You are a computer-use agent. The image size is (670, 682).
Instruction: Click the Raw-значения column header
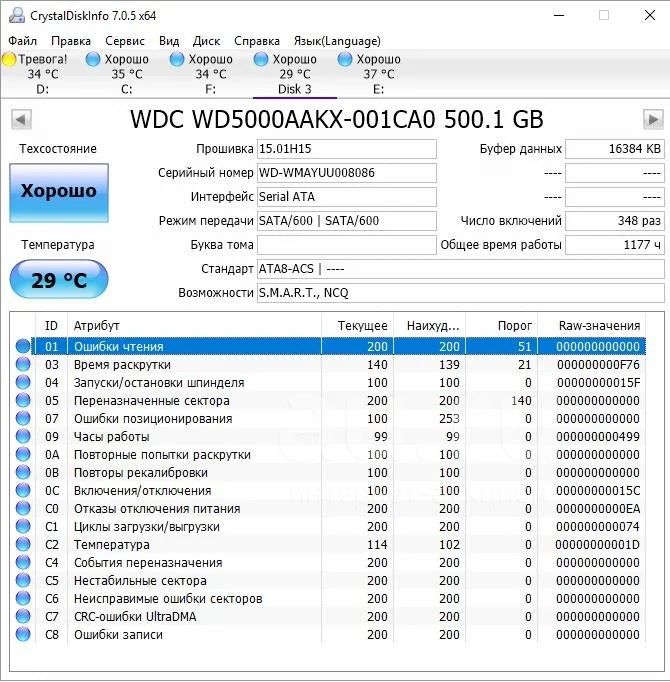coord(592,325)
